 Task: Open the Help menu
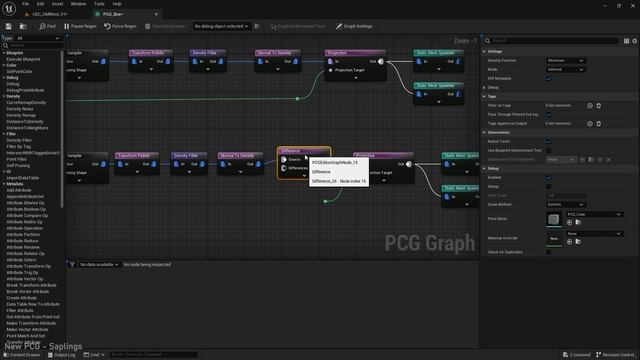(117, 4)
